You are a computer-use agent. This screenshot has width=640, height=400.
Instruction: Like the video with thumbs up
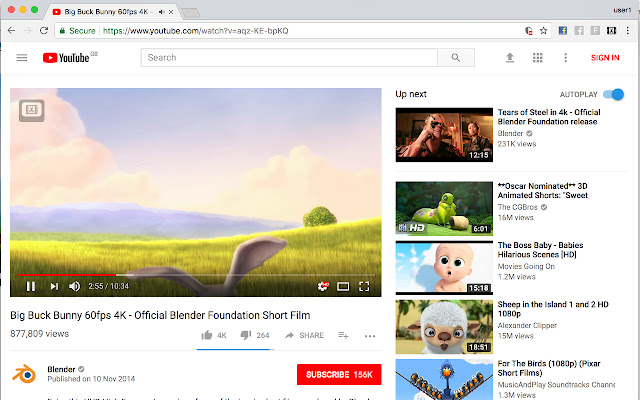tap(207, 336)
